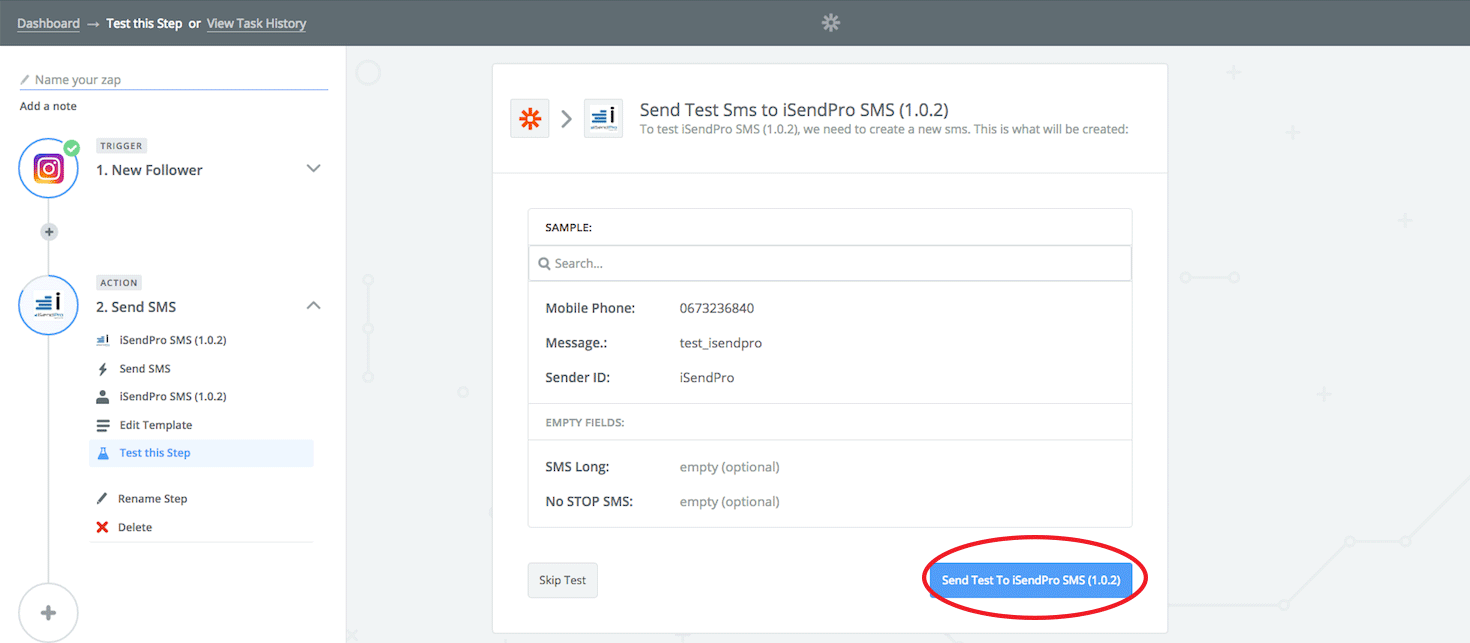Click the sample Search field
This screenshot has width=1470, height=643.
coord(830,264)
